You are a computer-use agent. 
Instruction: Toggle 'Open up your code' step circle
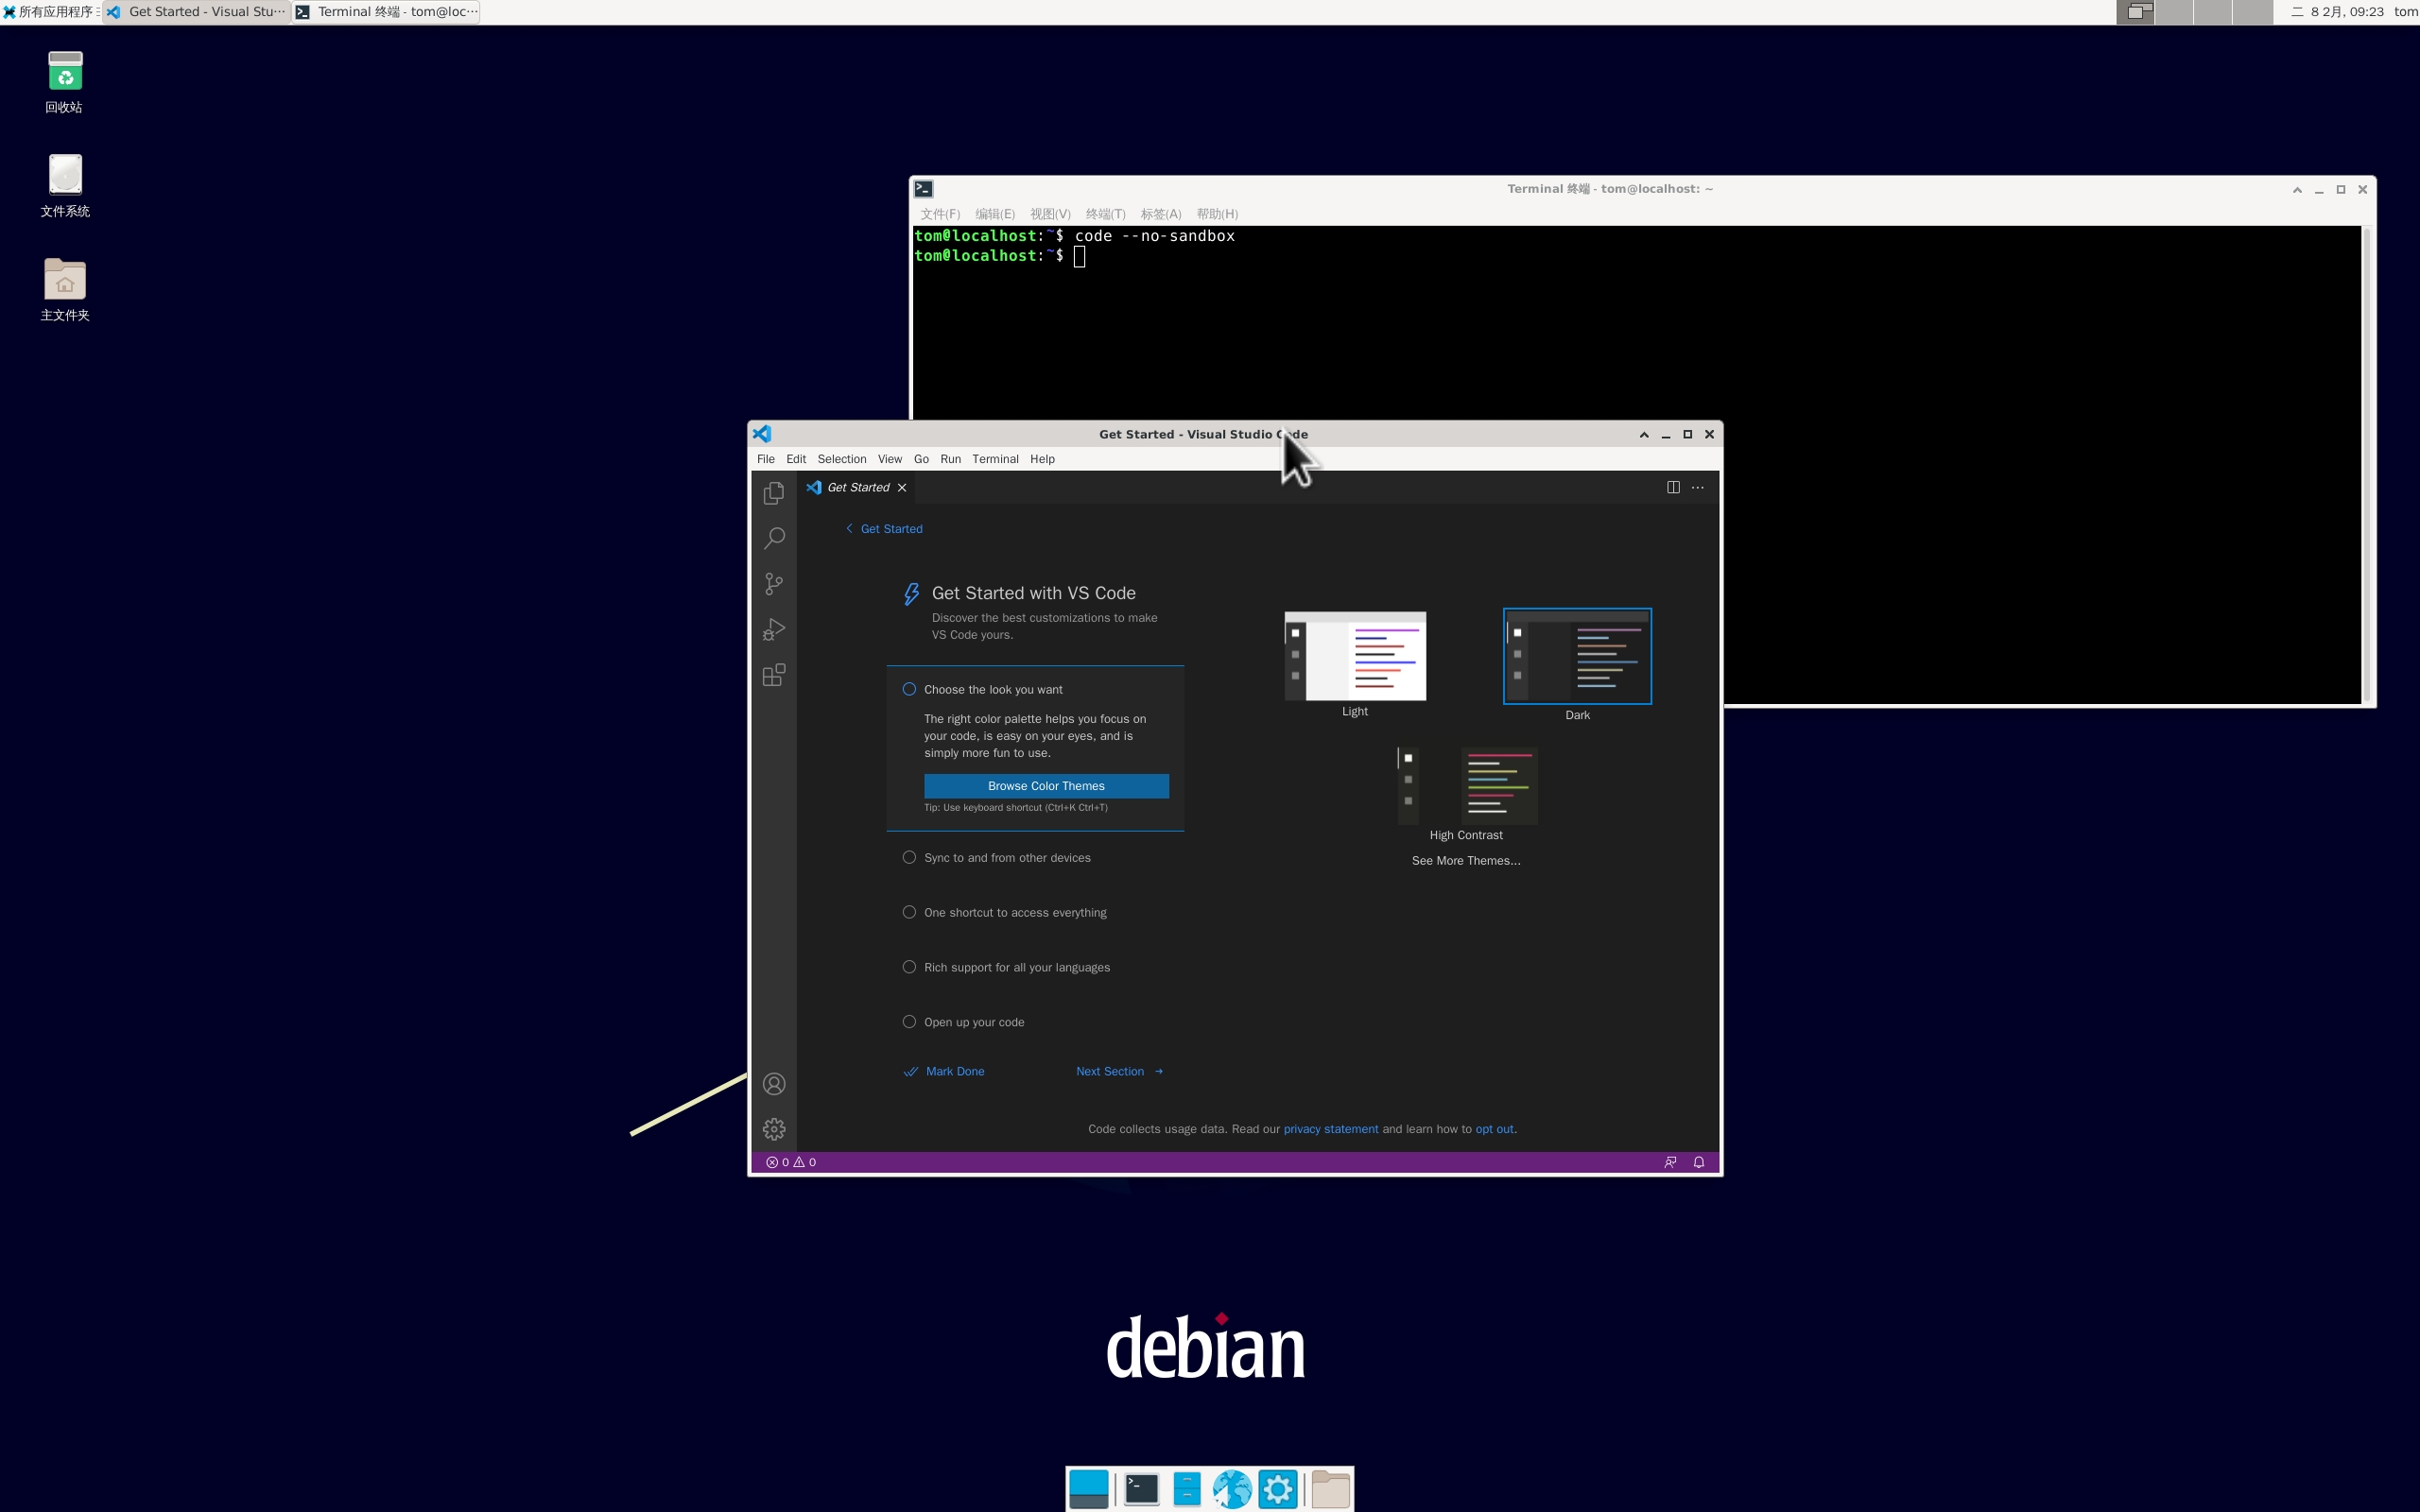coord(909,1021)
